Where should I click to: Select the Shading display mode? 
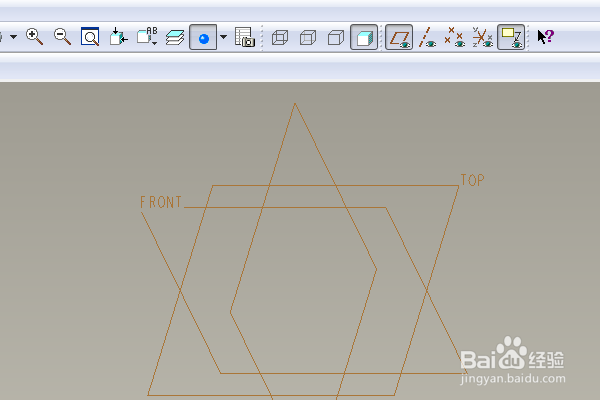364,37
